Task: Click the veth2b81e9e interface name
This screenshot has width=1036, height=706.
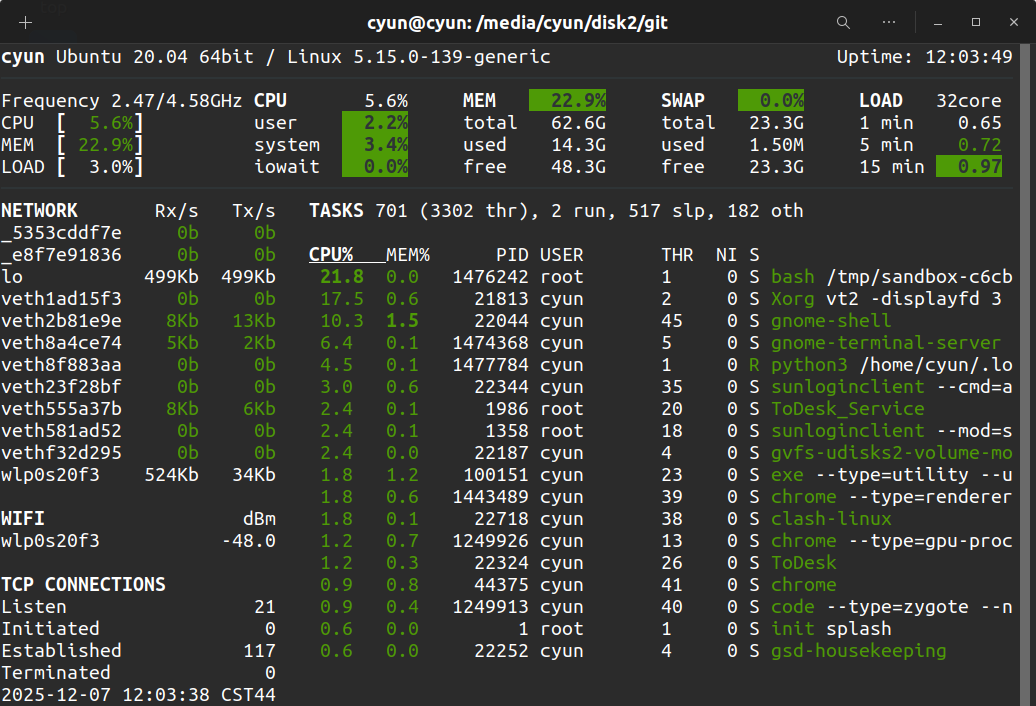Action: (61, 321)
